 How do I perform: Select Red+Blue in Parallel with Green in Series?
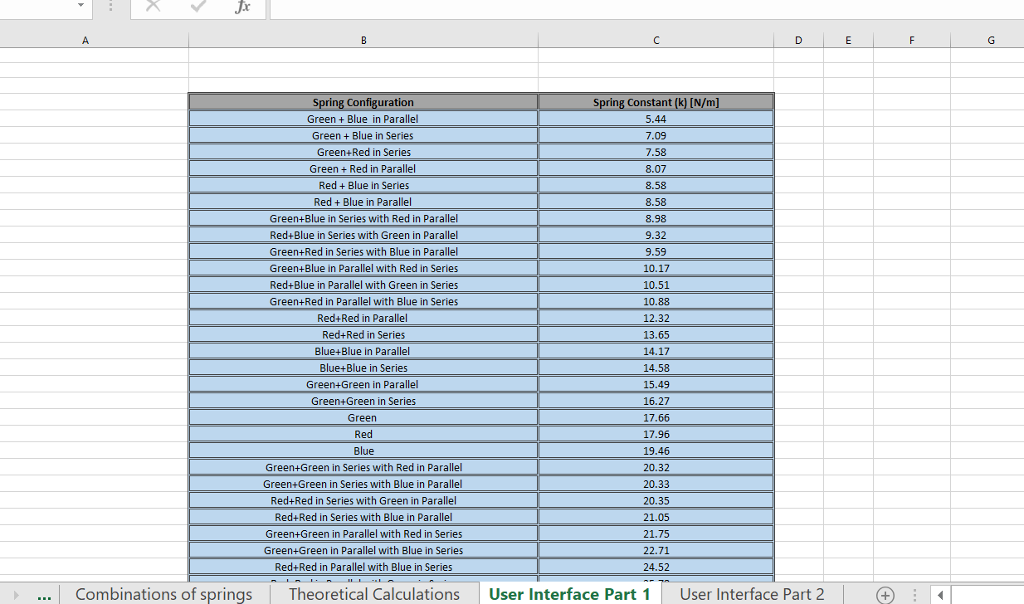point(363,285)
